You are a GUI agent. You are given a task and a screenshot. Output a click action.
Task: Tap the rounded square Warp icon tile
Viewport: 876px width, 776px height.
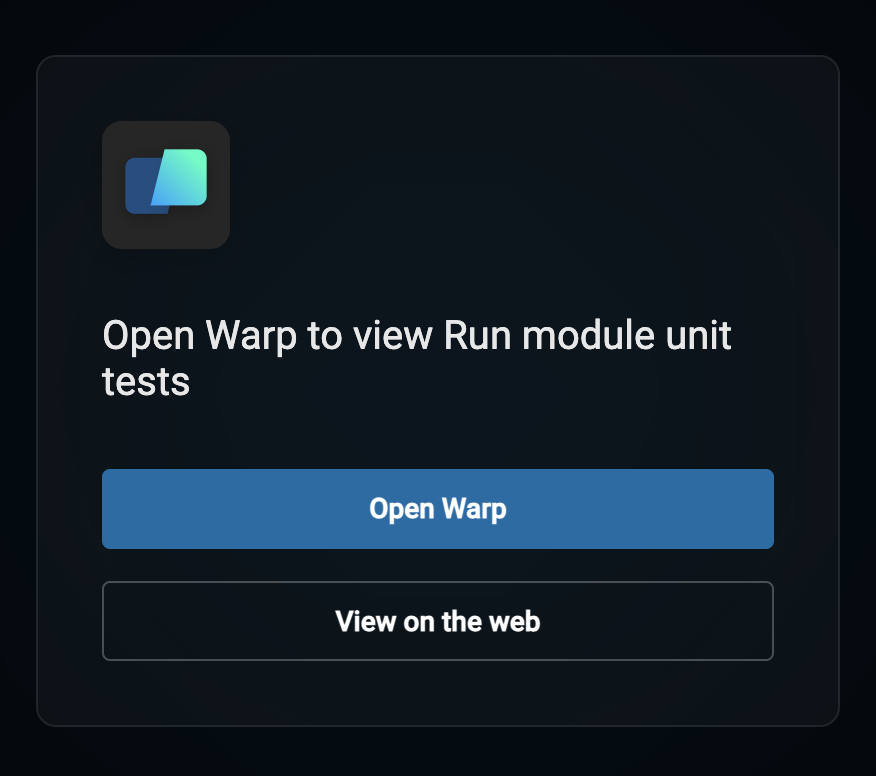pyautogui.click(x=166, y=185)
